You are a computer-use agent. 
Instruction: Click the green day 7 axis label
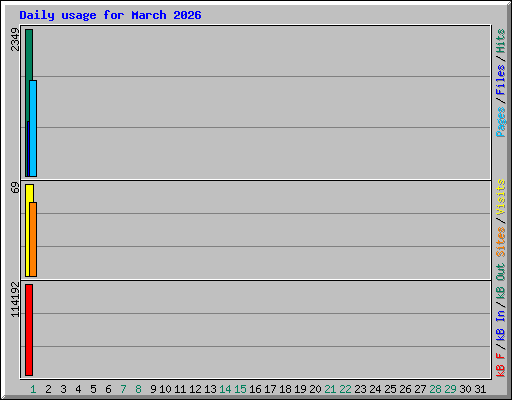click(x=123, y=389)
